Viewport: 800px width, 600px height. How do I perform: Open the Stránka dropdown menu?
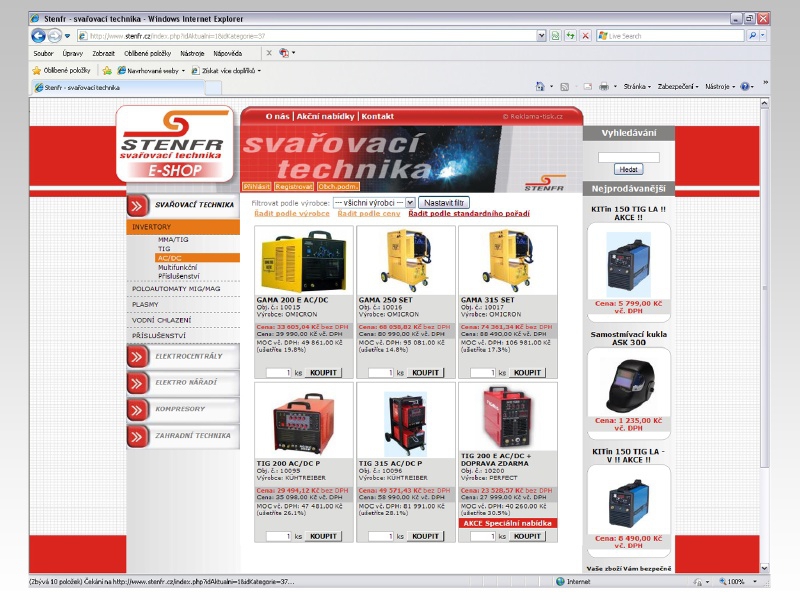coord(637,87)
